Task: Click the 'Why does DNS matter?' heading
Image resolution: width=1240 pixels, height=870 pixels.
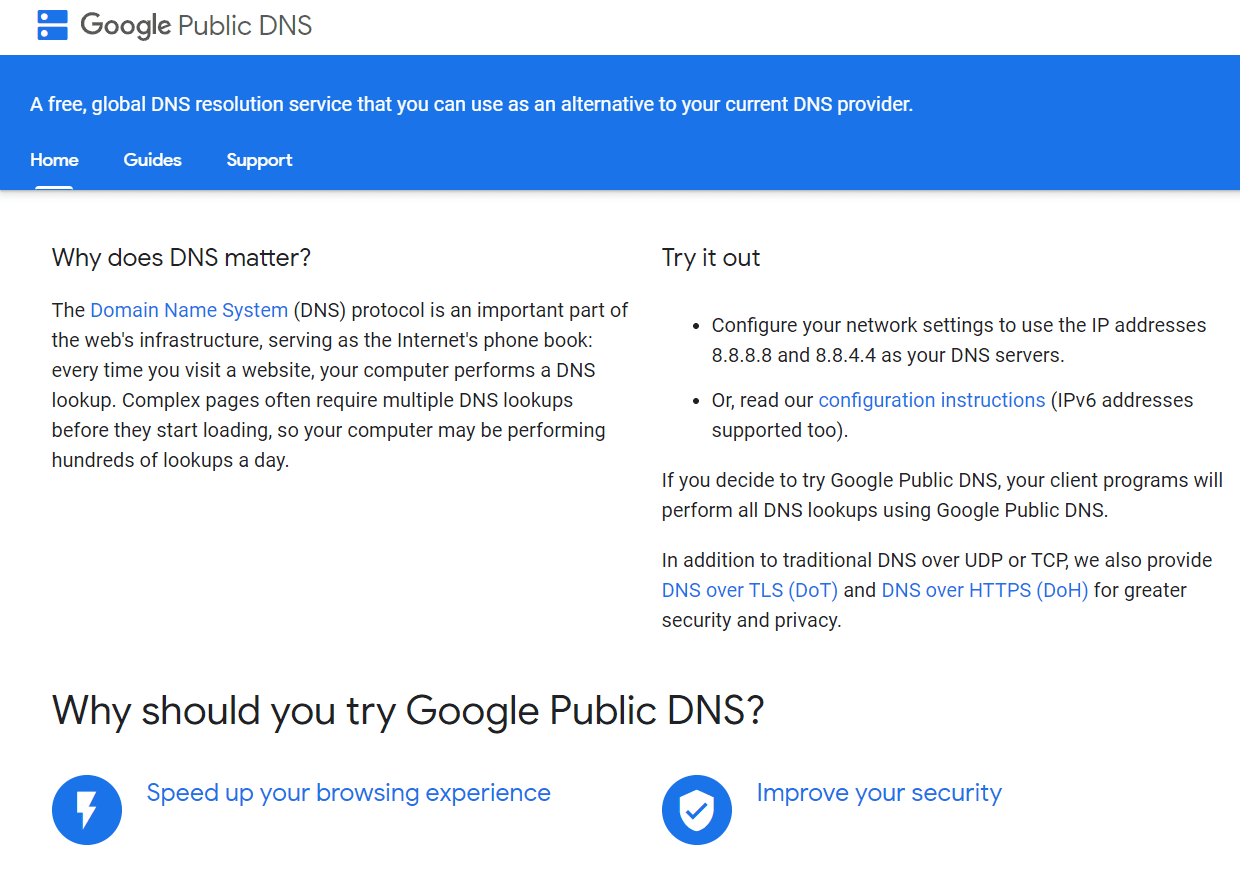Action: pos(181,258)
